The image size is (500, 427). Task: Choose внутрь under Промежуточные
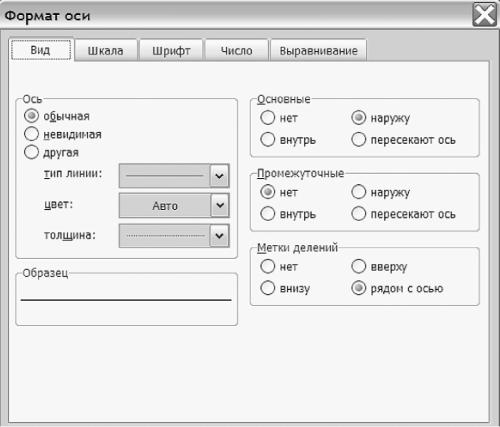[x=268, y=214]
